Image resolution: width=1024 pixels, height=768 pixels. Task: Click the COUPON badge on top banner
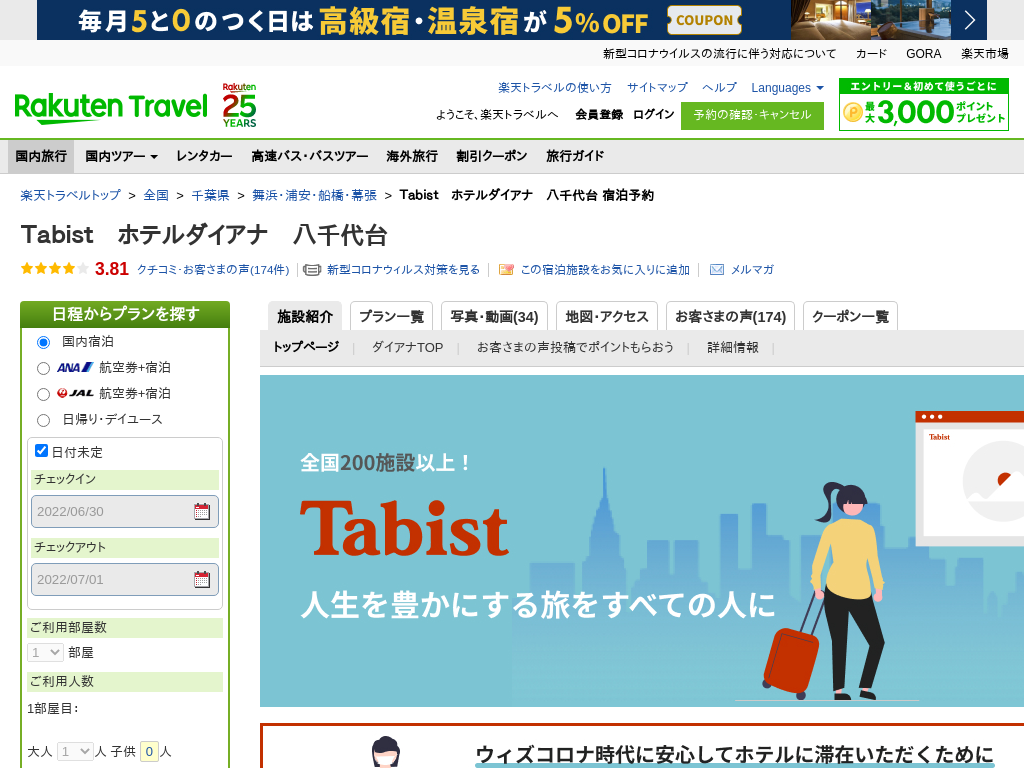tap(704, 20)
